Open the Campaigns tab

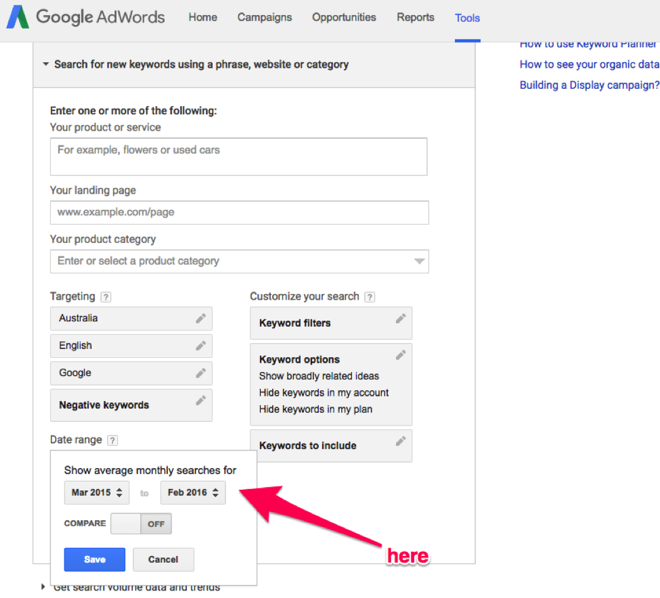pyautogui.click(x=264, y=17)
